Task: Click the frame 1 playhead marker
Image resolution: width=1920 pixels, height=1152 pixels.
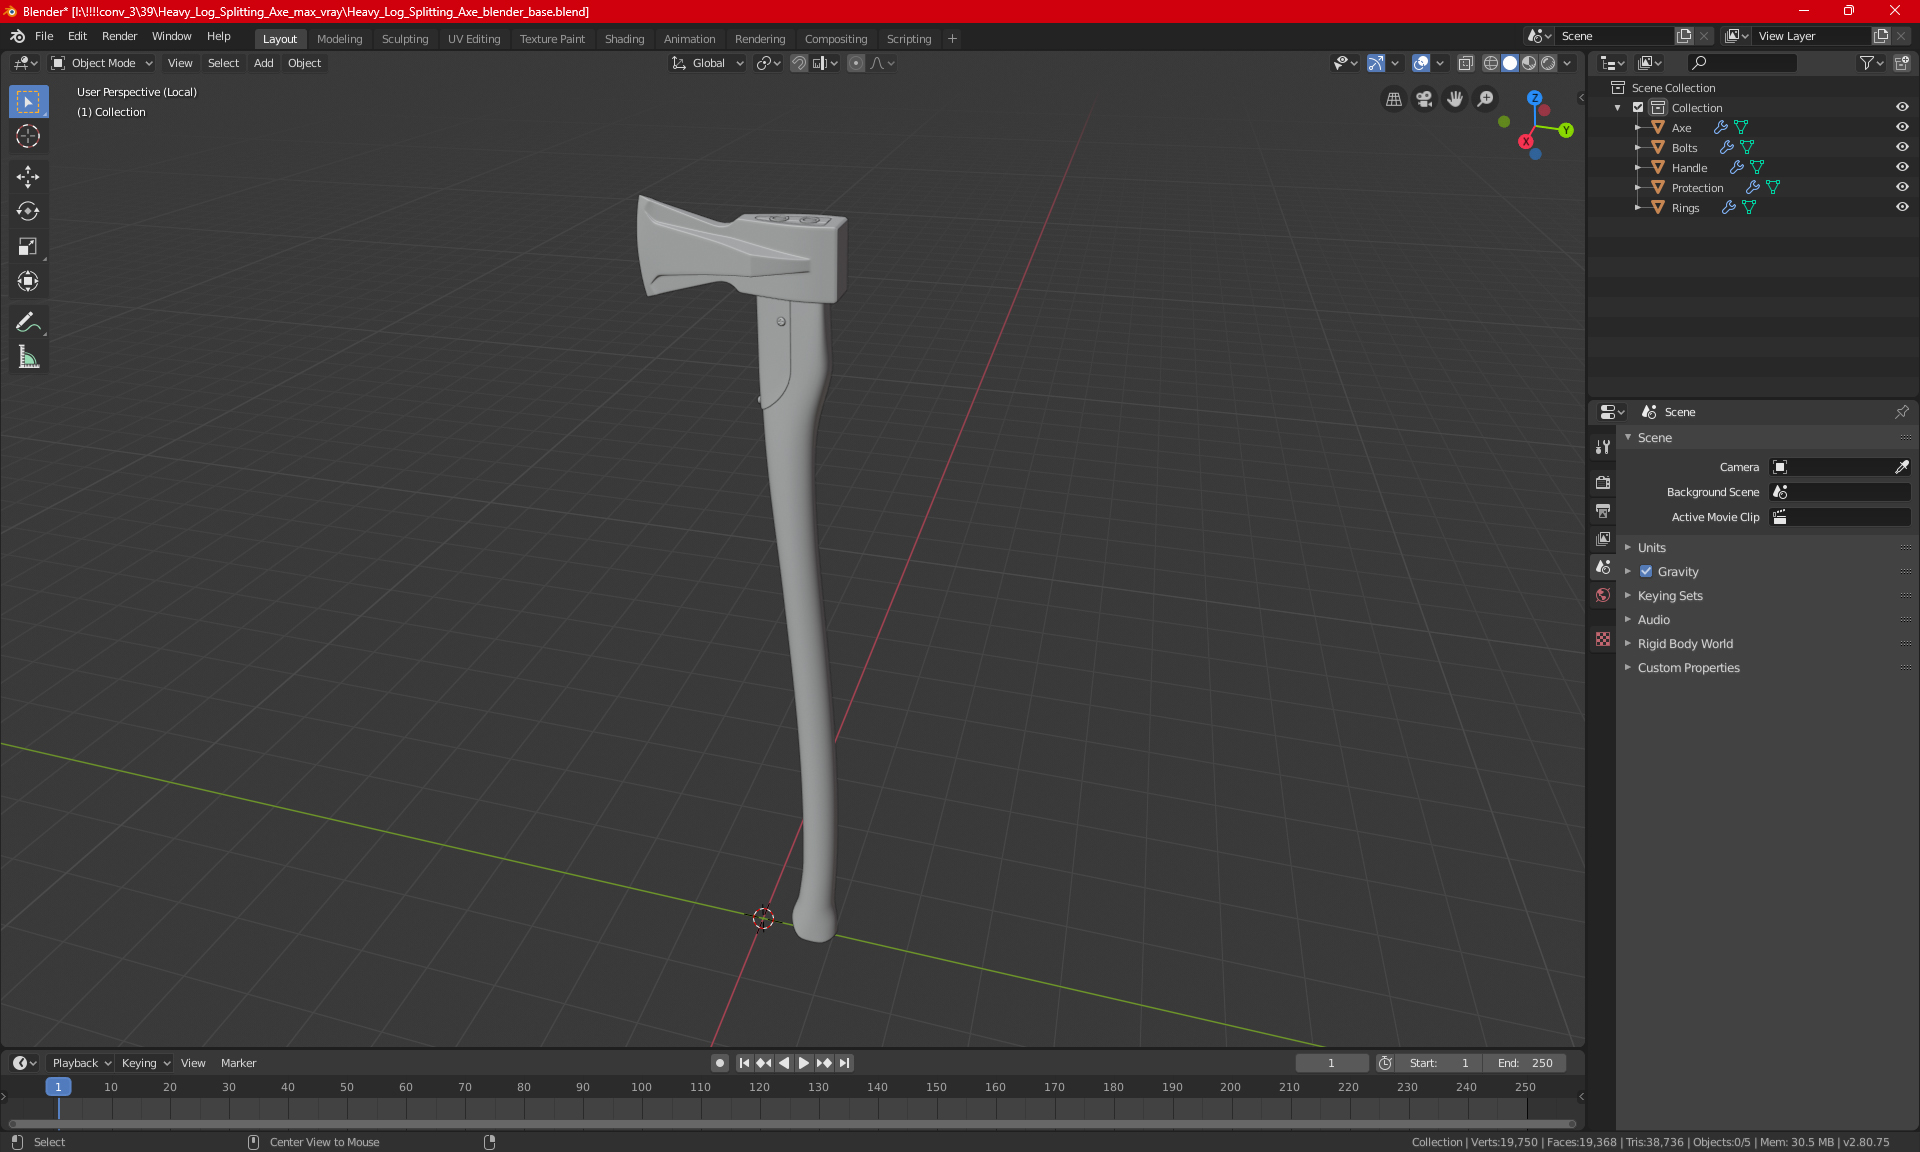Action: coord(58,1087)
